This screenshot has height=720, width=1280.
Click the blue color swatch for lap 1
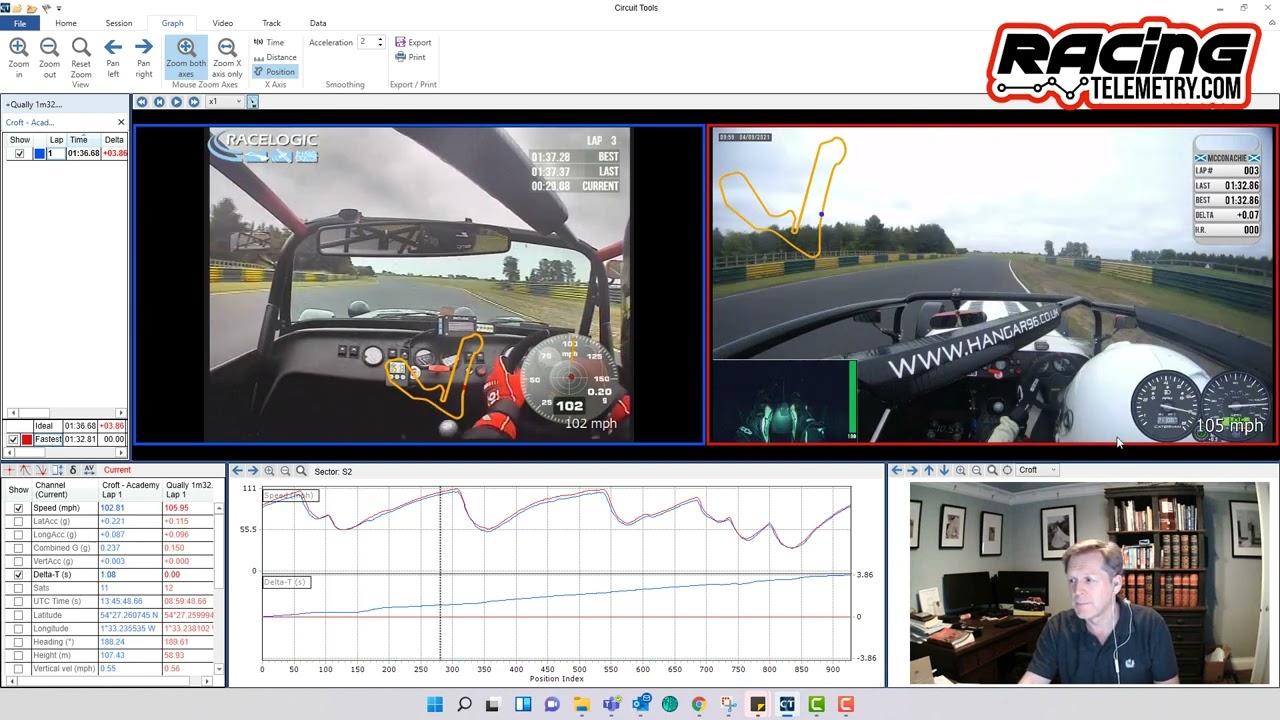40,153
